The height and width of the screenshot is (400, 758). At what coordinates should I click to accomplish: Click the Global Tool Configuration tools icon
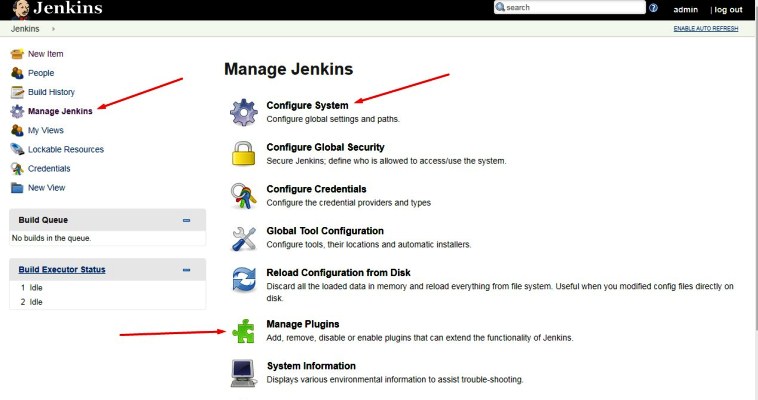[x=244, y=237]
